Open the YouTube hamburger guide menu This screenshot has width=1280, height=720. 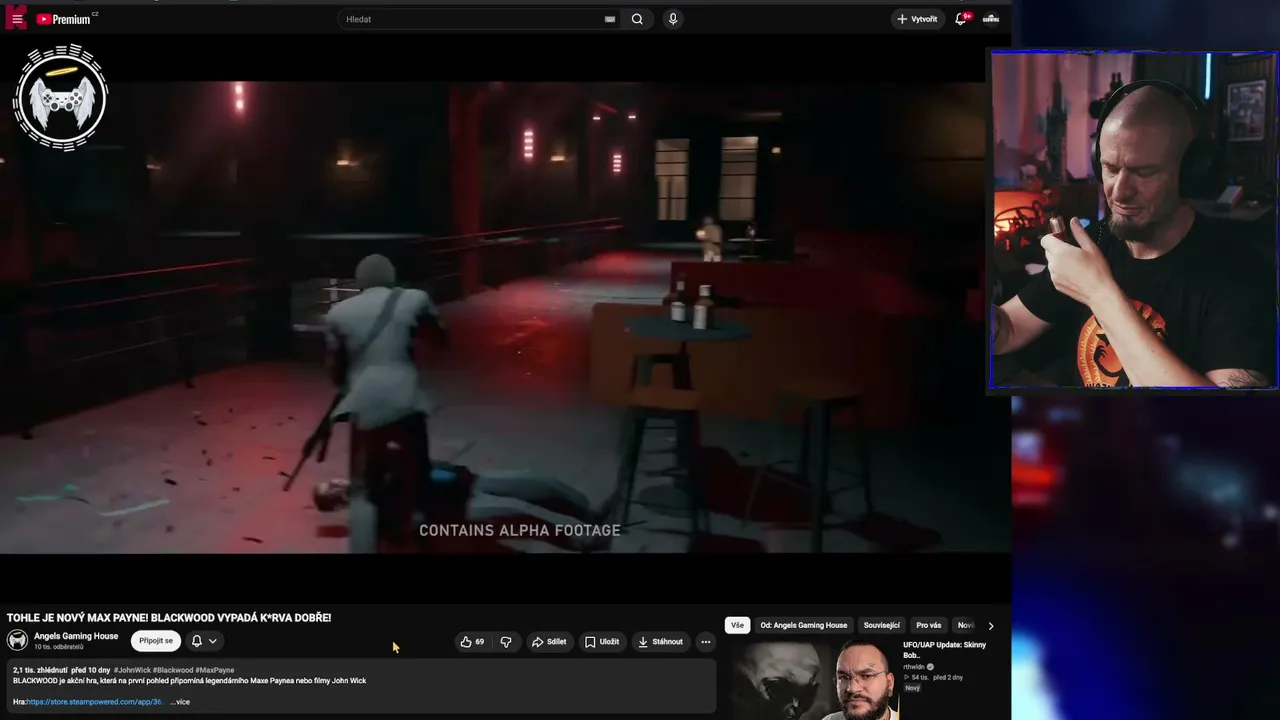click(17, 19)
